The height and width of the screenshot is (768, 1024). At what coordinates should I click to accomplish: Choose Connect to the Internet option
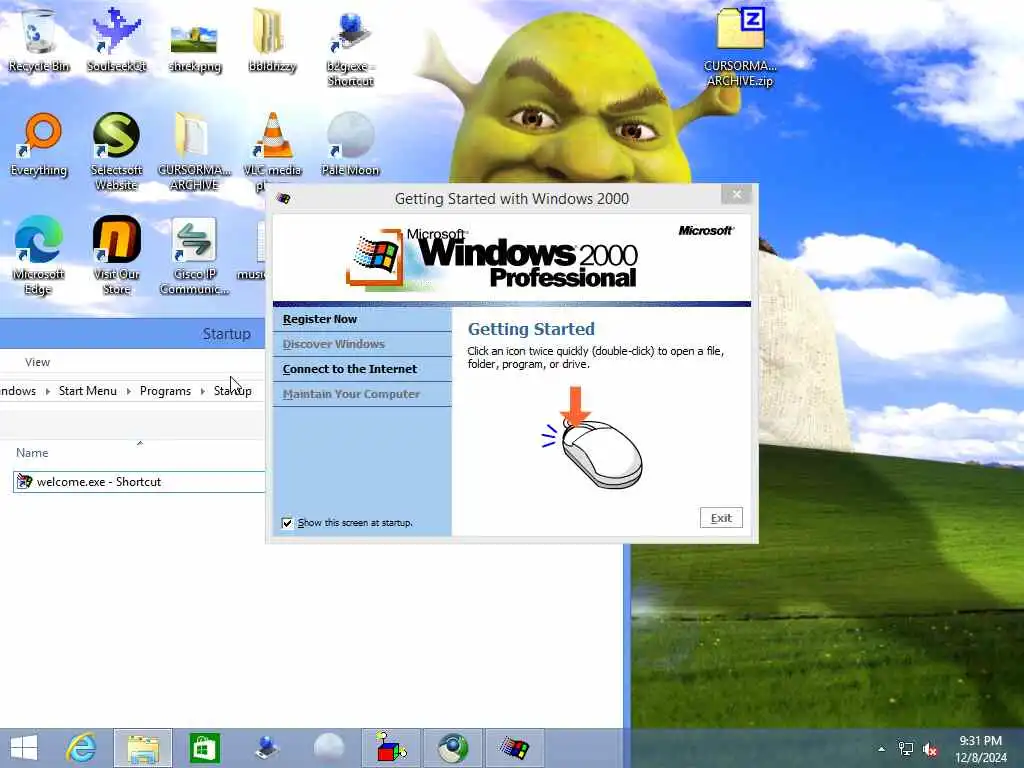tap(362, 369)
